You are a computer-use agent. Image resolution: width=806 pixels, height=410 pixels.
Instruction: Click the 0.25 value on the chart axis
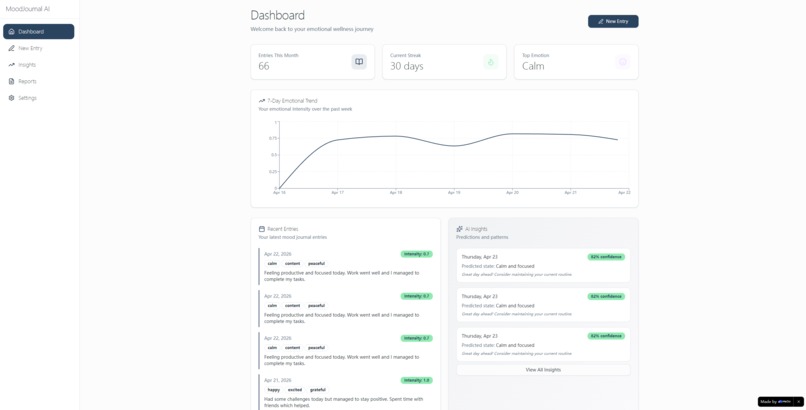[272, 172]
